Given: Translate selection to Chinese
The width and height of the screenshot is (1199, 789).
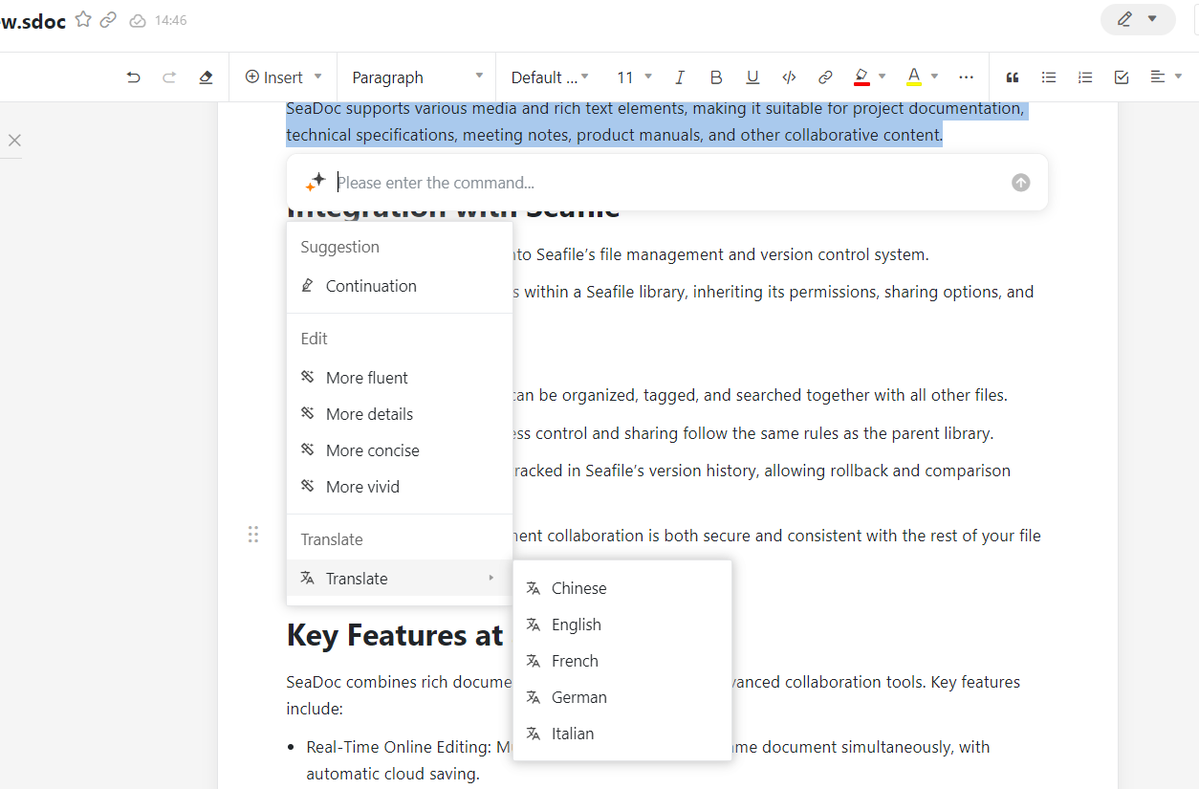Looking at the screenshot, I should click(x=622, y=589).
